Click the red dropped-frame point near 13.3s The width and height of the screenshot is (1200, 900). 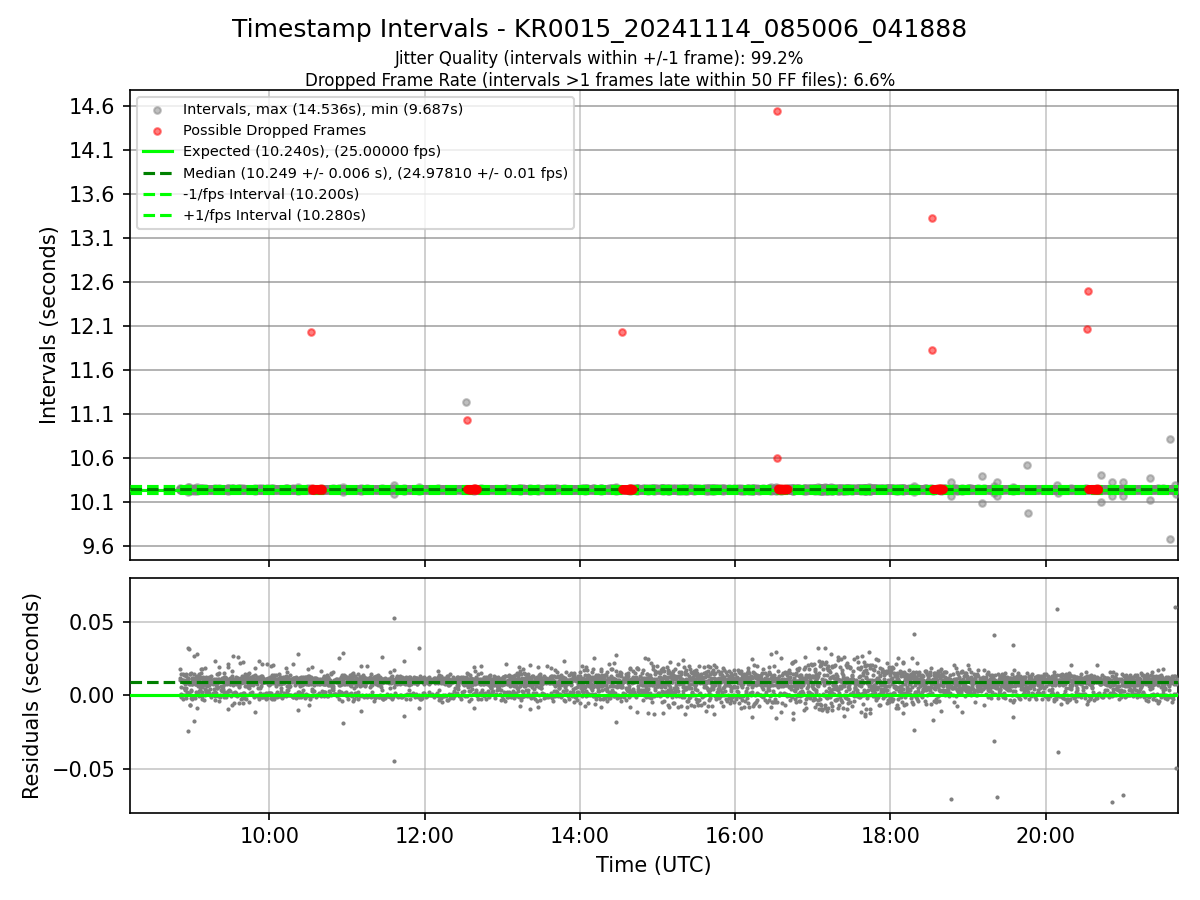pos(932,218)
